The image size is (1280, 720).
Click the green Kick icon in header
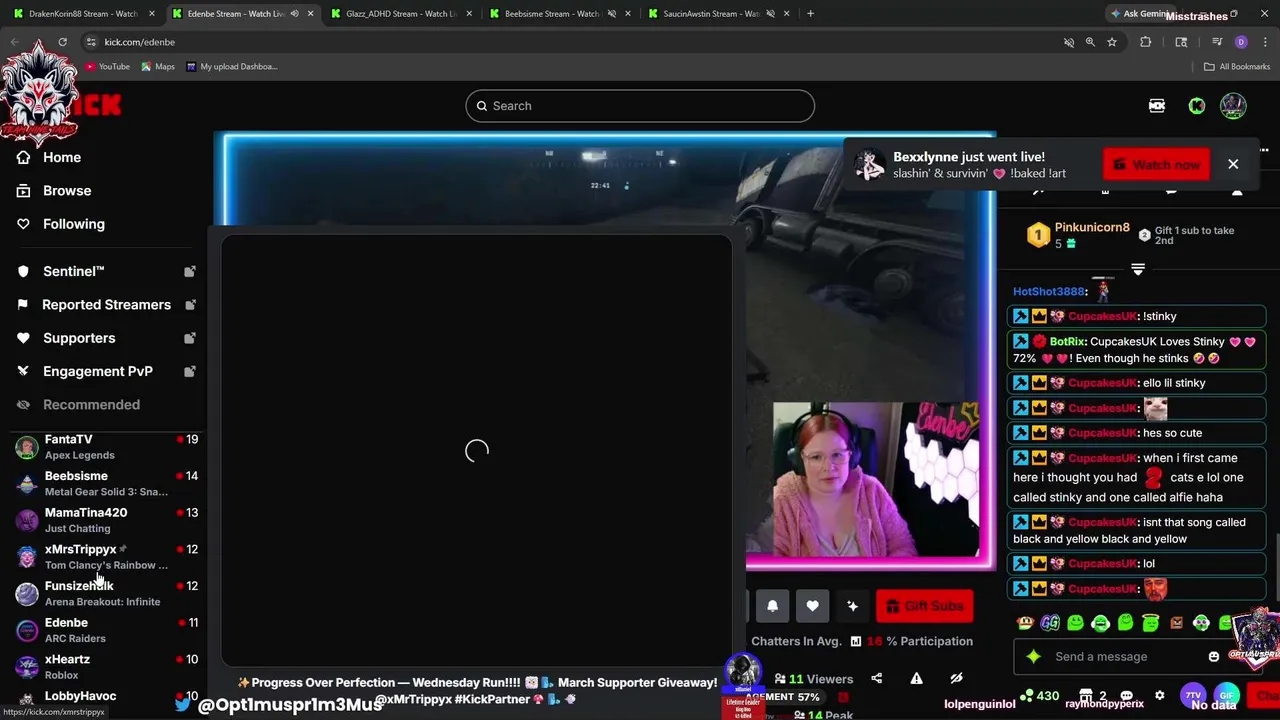[1197, 106]
